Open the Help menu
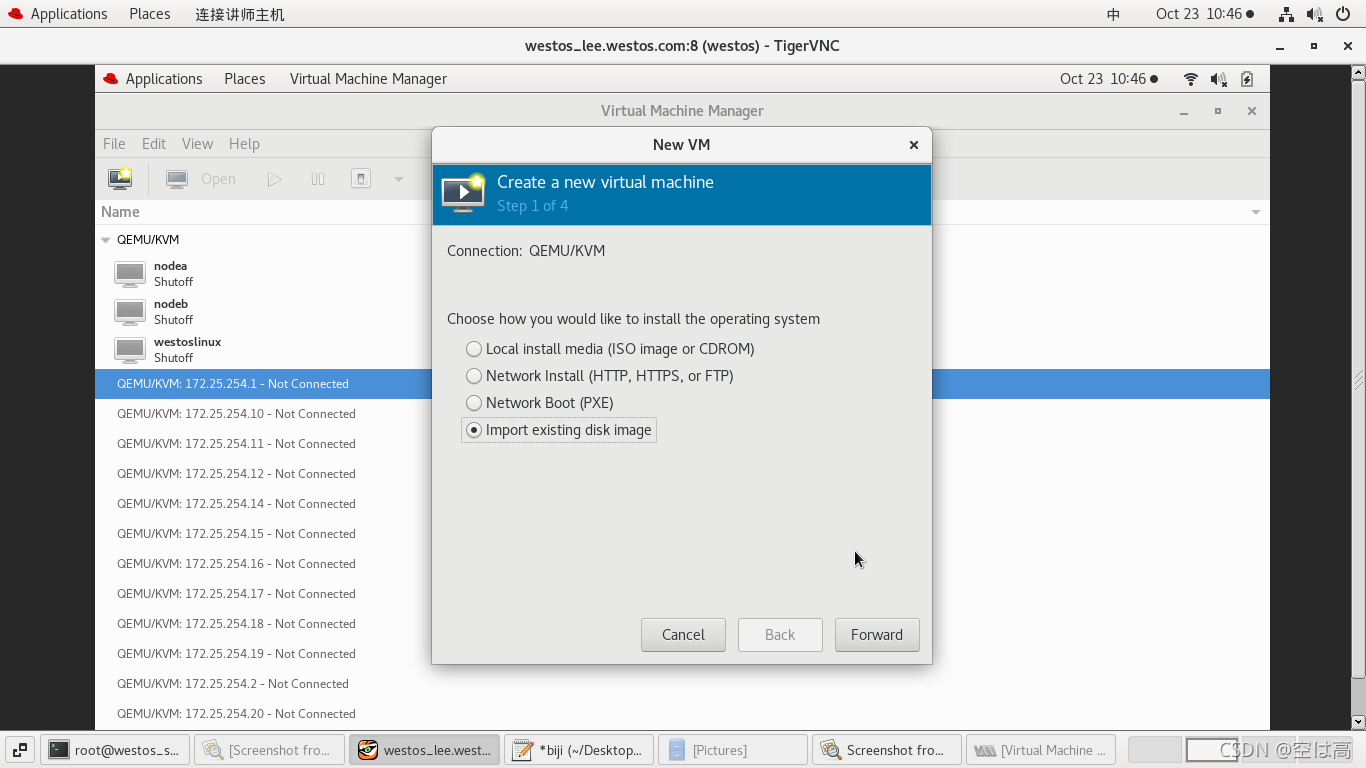 point(244,144)
